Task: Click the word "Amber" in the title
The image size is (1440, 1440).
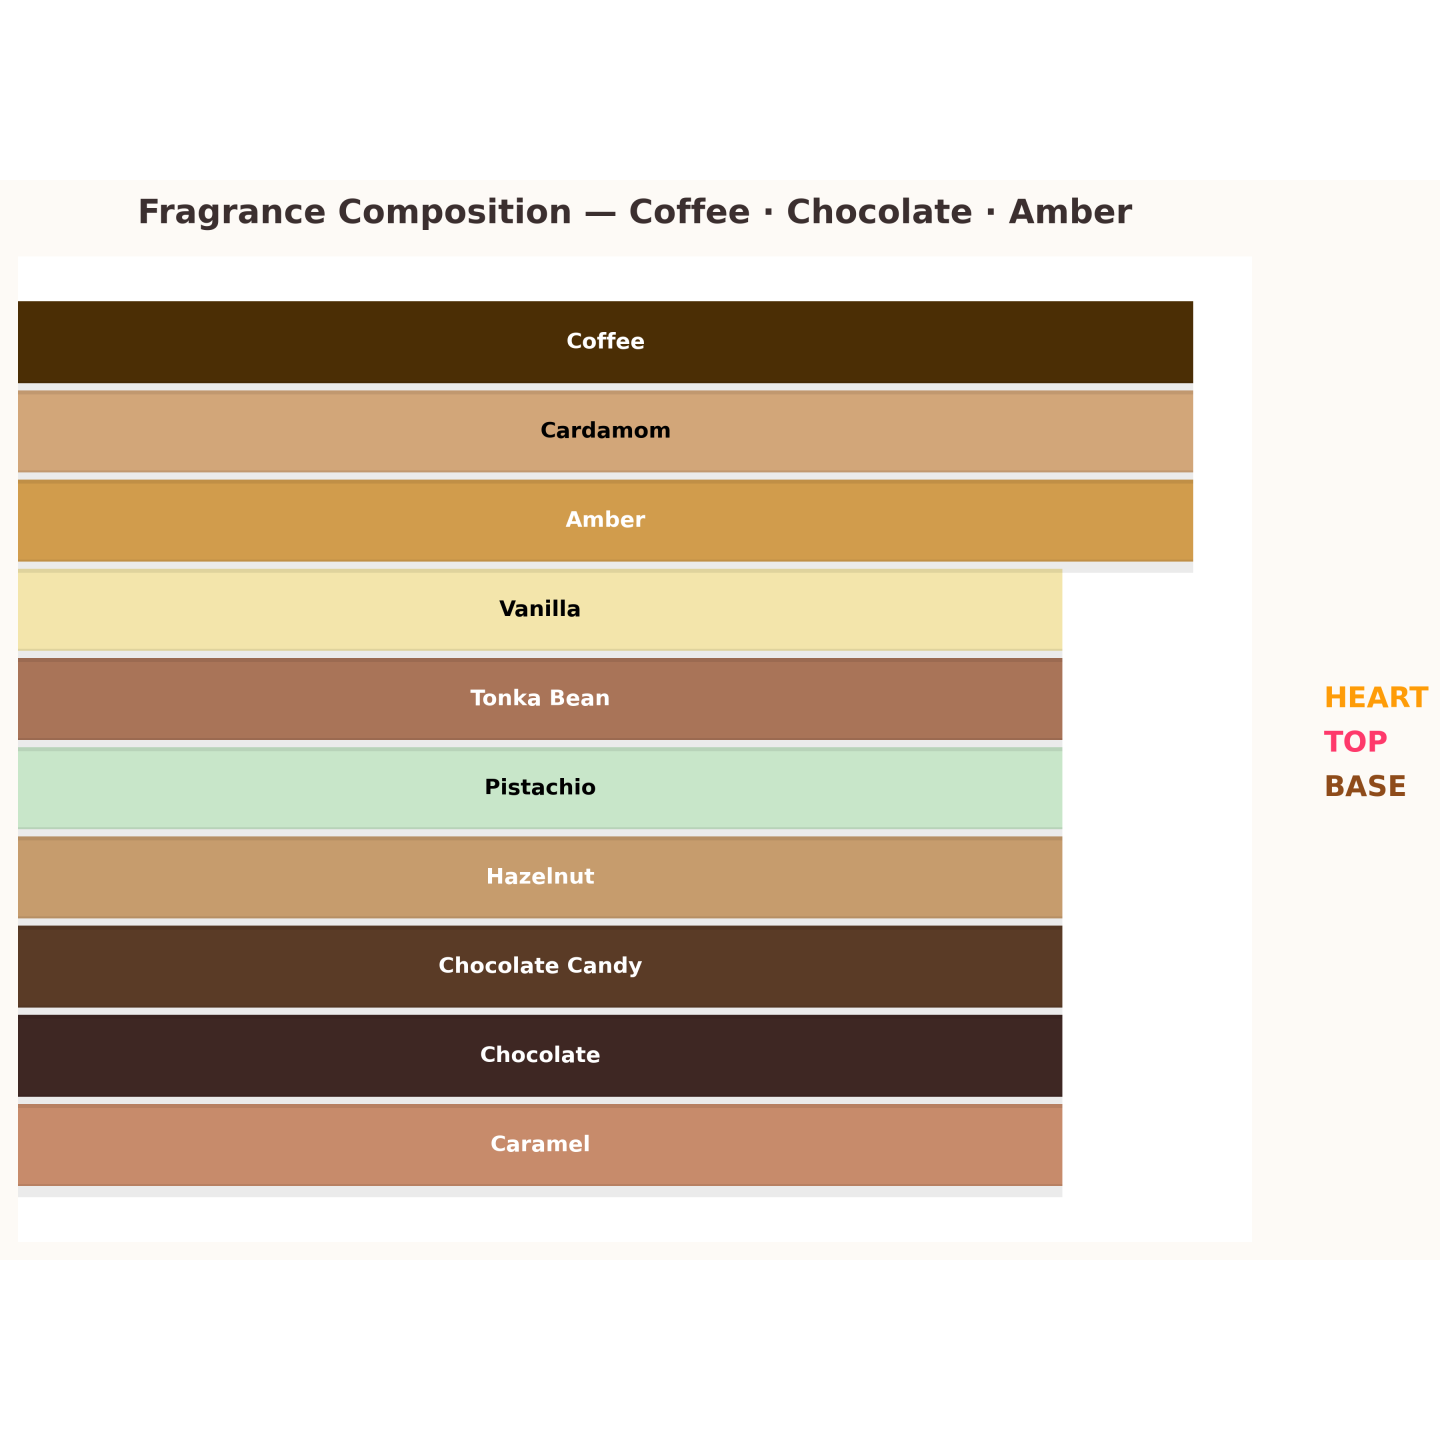Action: (x=1070, y=212)
